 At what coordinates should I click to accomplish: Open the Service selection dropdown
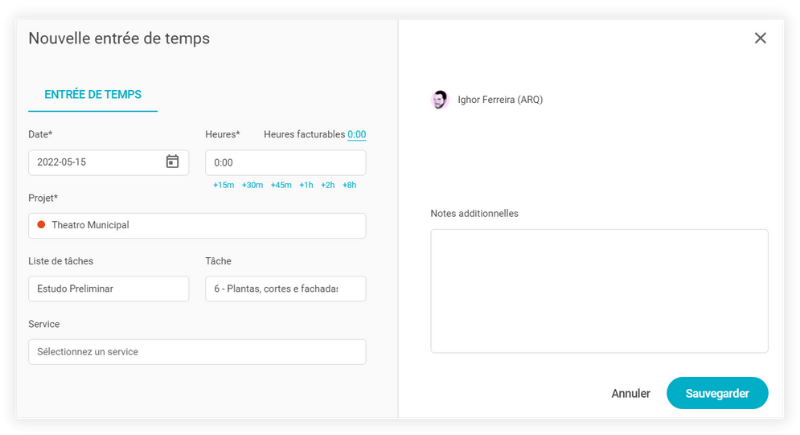[197, 352]
